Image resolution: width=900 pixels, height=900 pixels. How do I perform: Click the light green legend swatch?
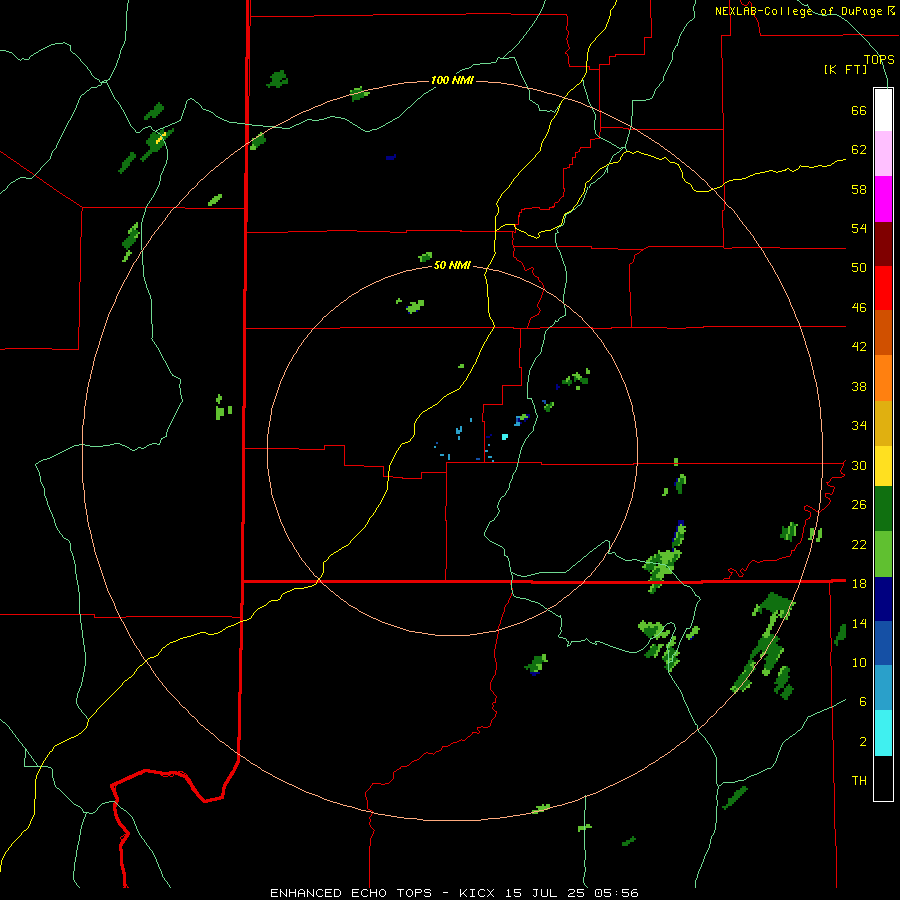tap(883, 554)
